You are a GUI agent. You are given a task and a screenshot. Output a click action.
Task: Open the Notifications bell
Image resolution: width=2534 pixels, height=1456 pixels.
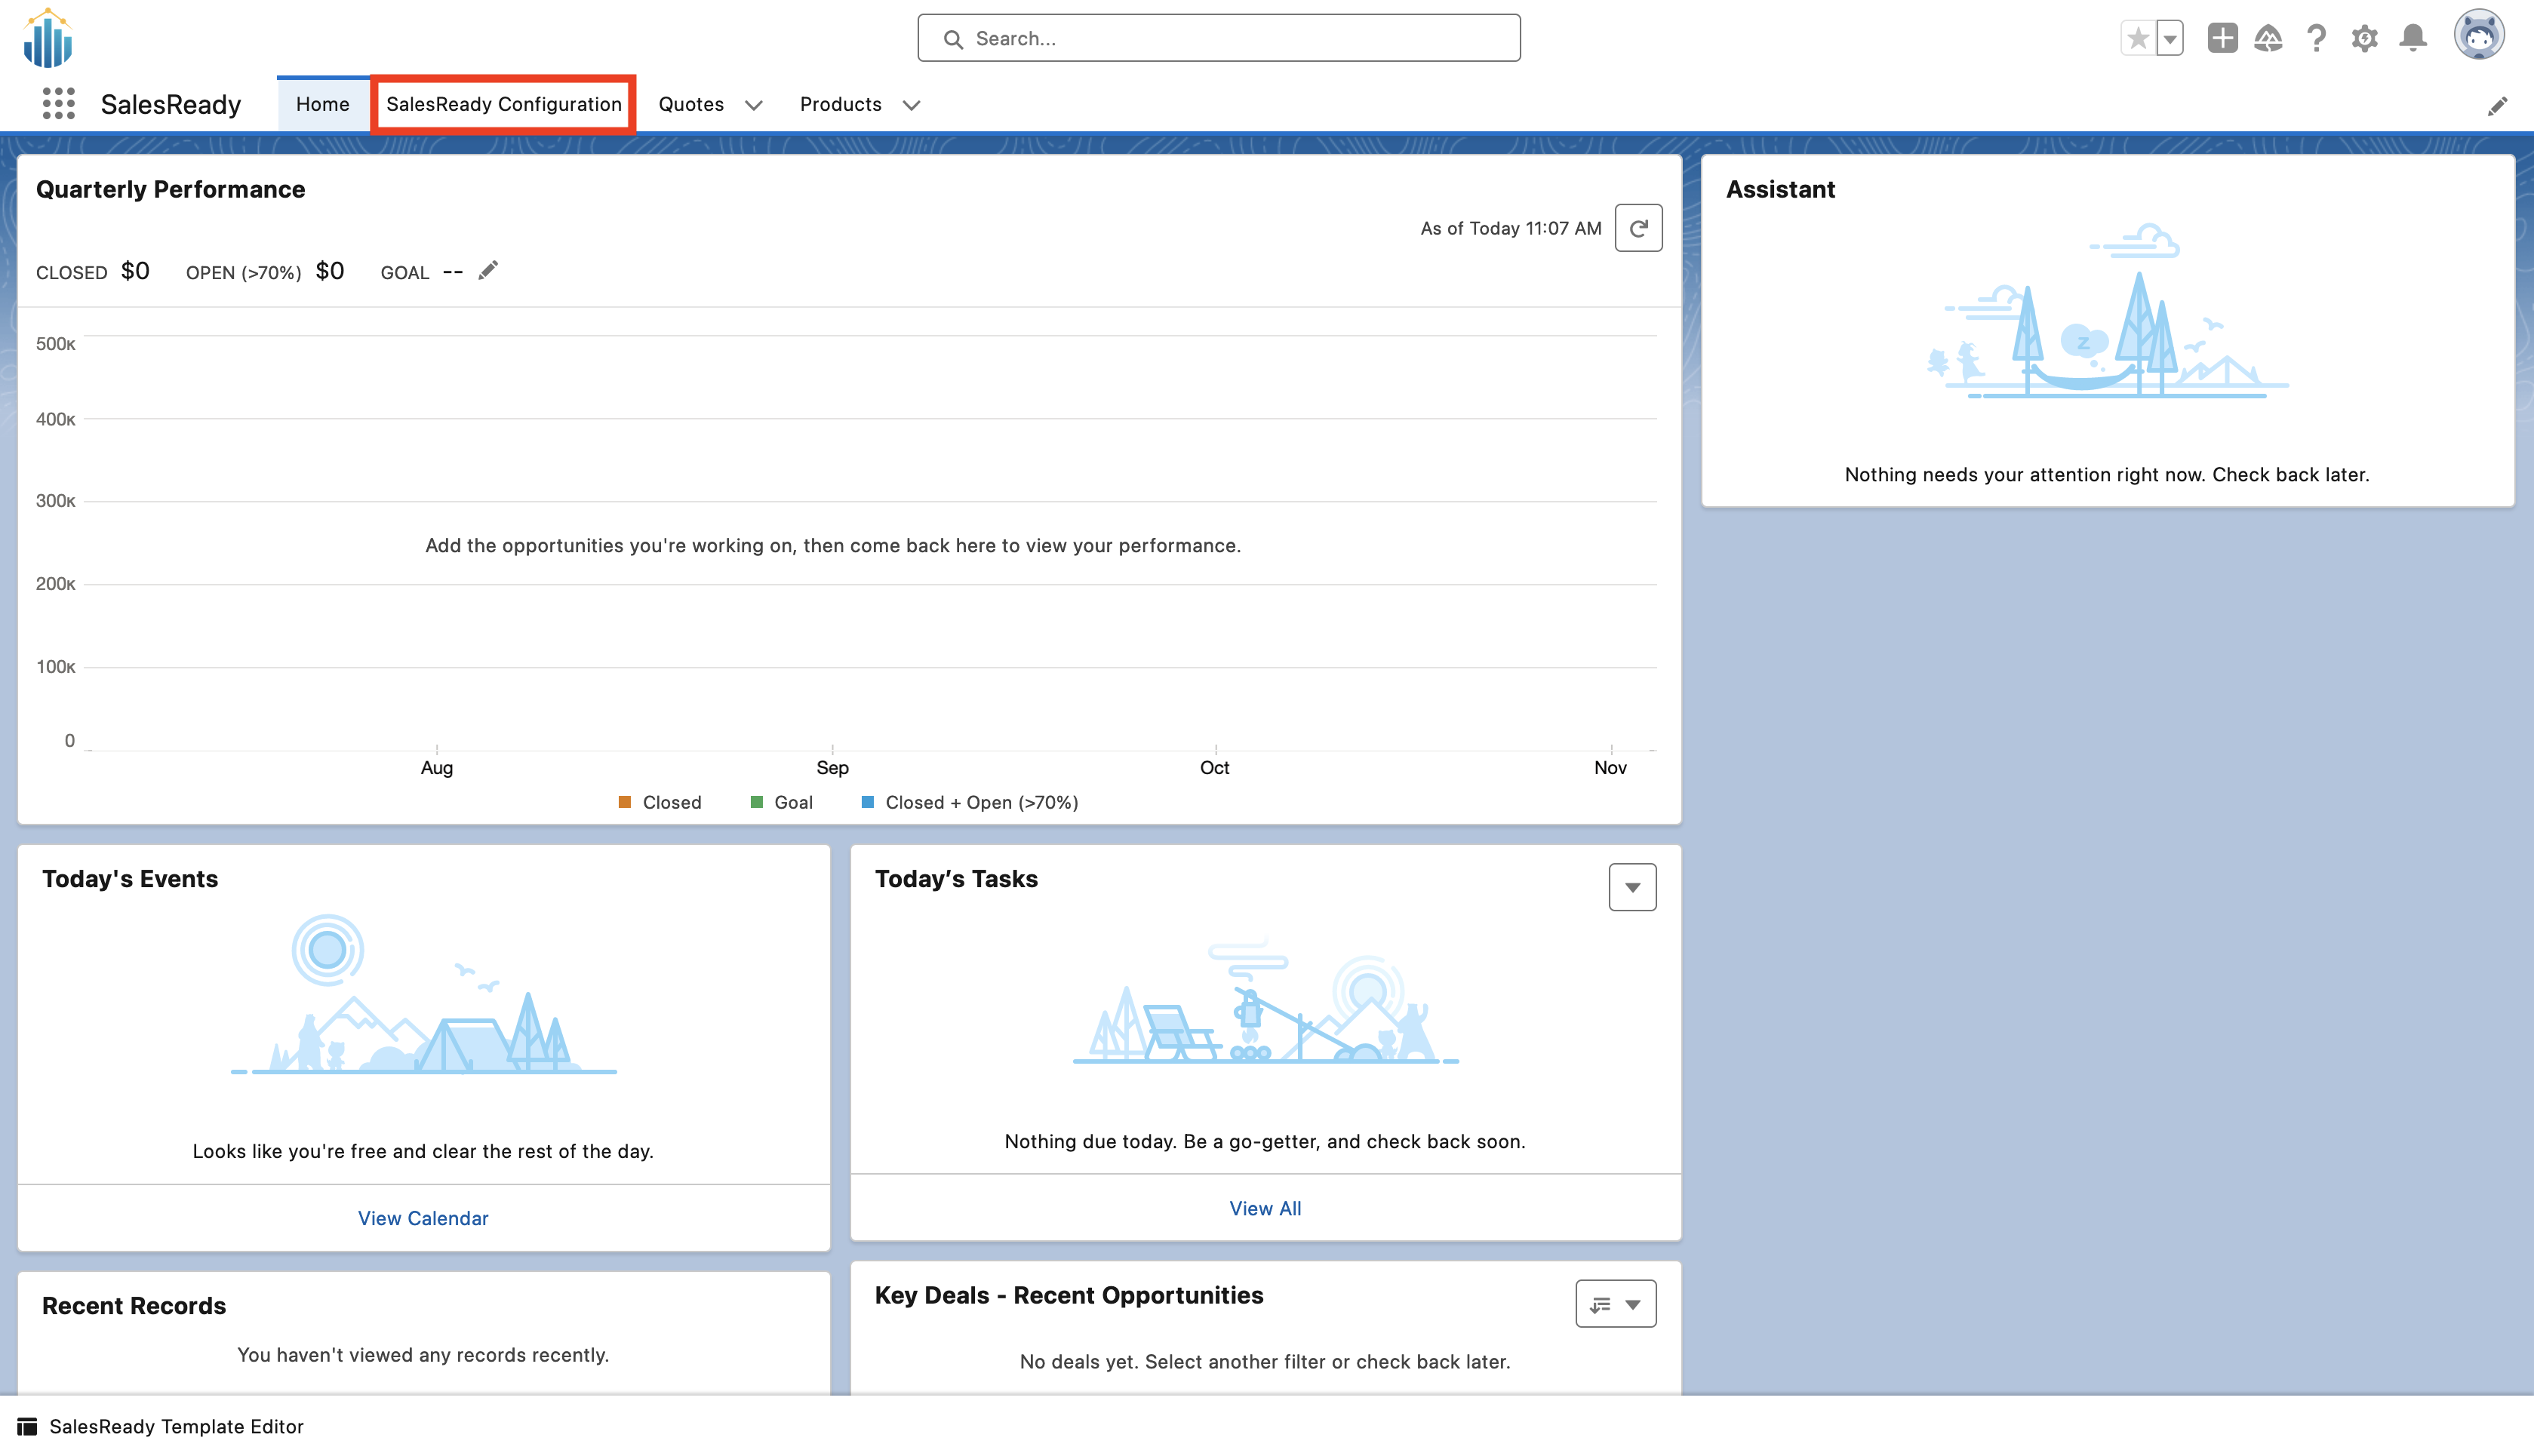[x=2413, y=39]
